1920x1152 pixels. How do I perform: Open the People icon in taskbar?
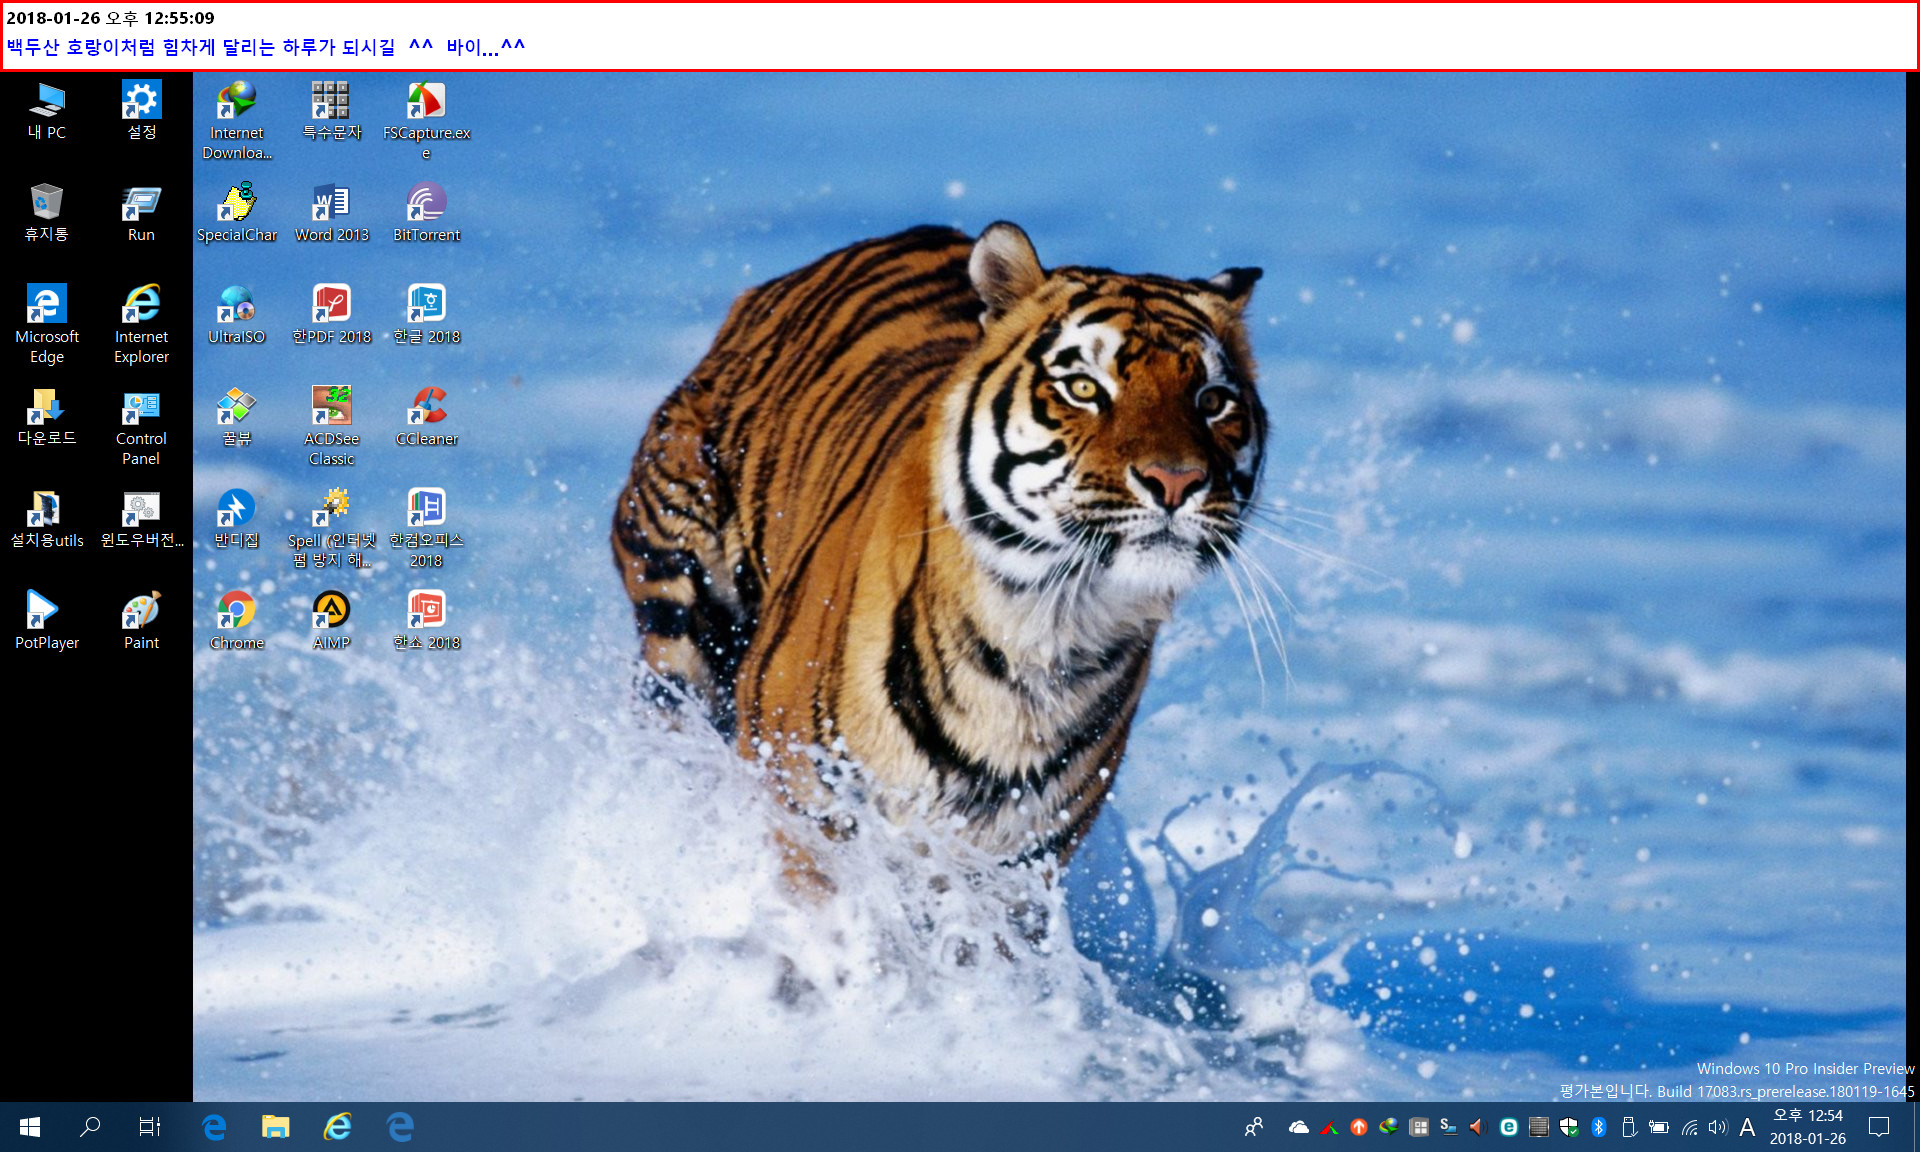pyautogui.click(x=1254, y=1127)
